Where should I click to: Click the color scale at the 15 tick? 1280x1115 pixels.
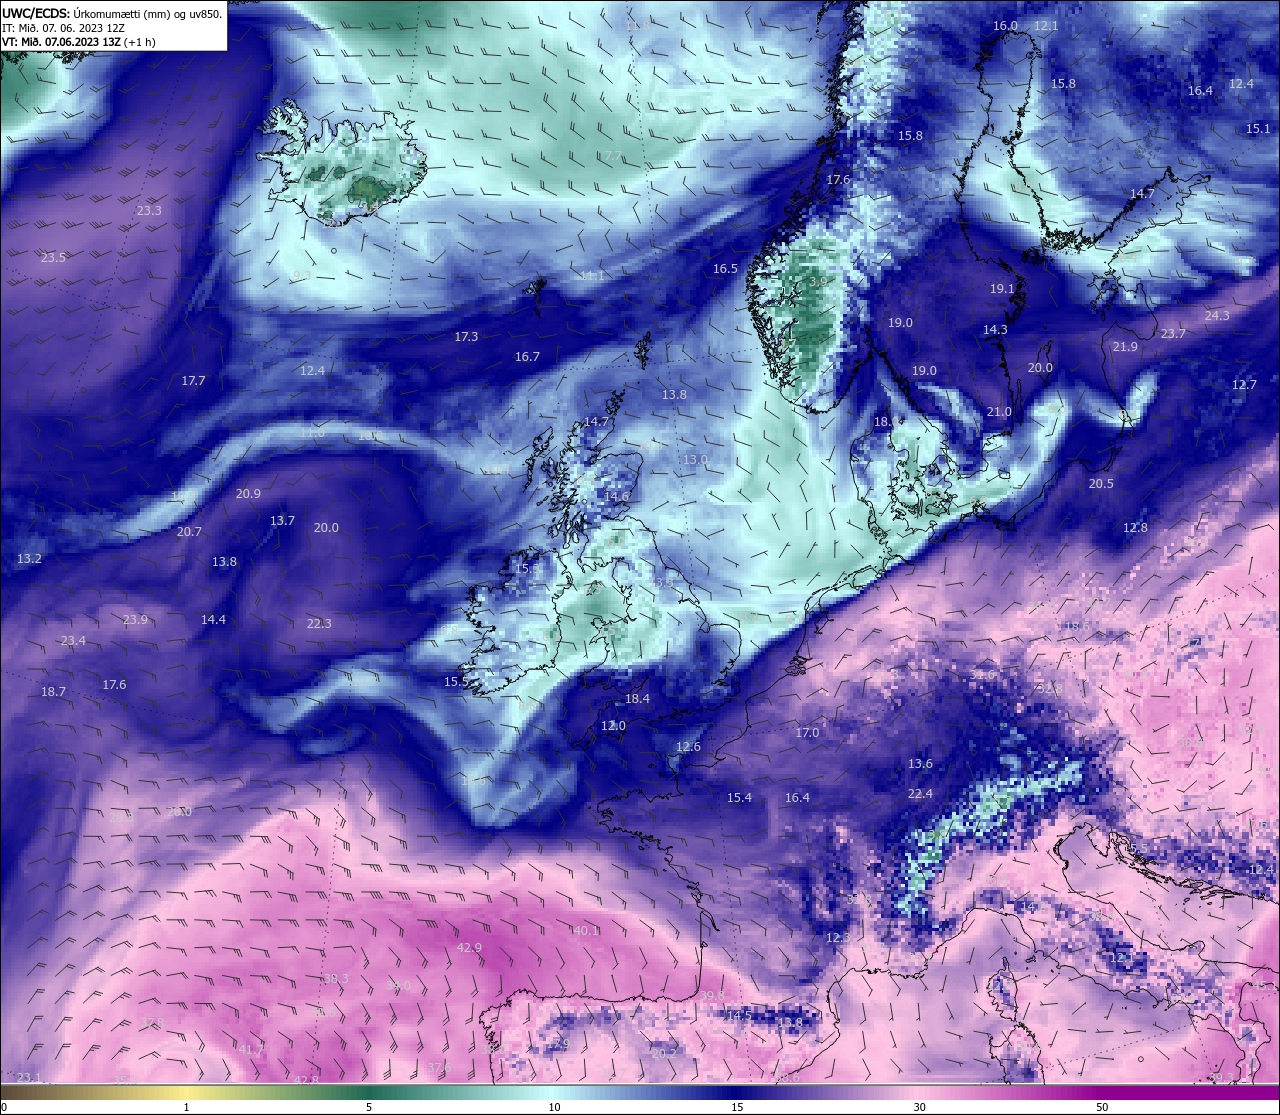[737, 1093]
